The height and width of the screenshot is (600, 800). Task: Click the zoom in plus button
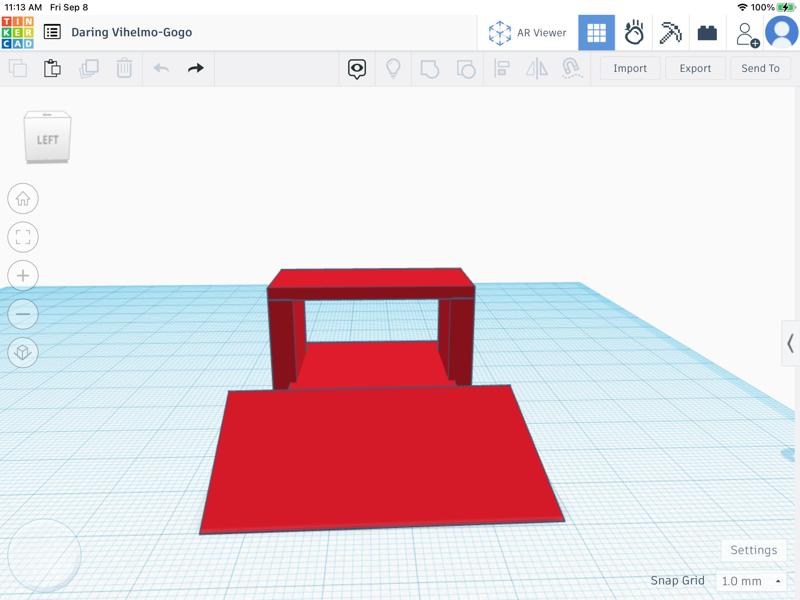[x=23, y=275]
